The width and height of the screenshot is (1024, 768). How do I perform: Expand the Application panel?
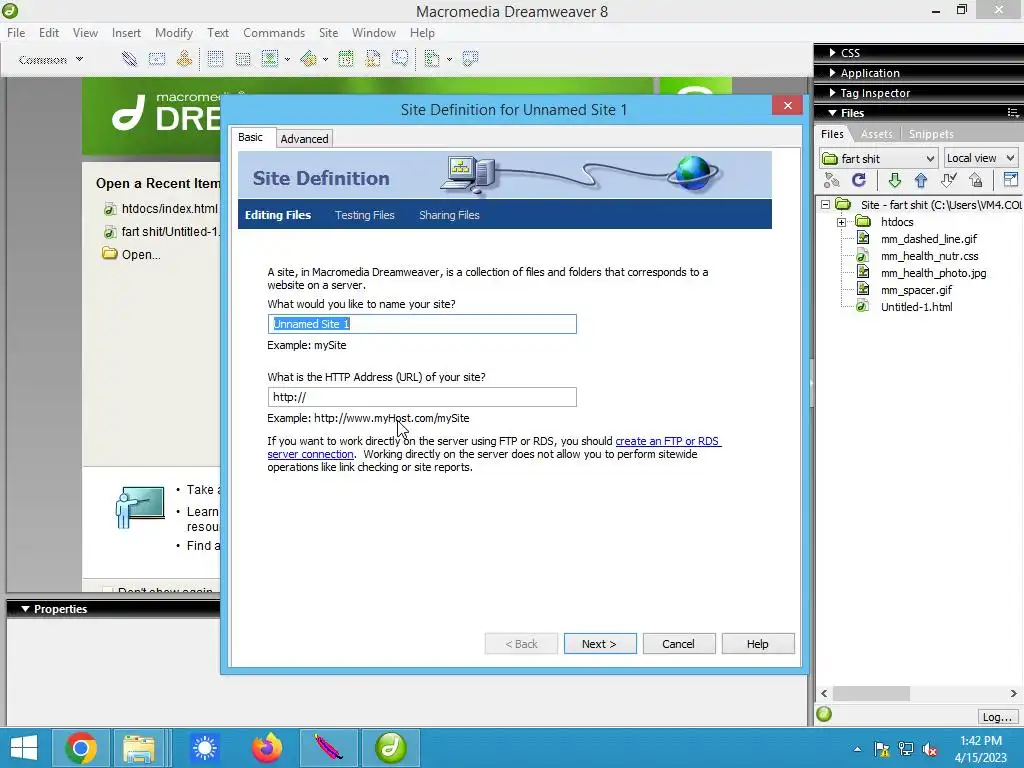833,72
